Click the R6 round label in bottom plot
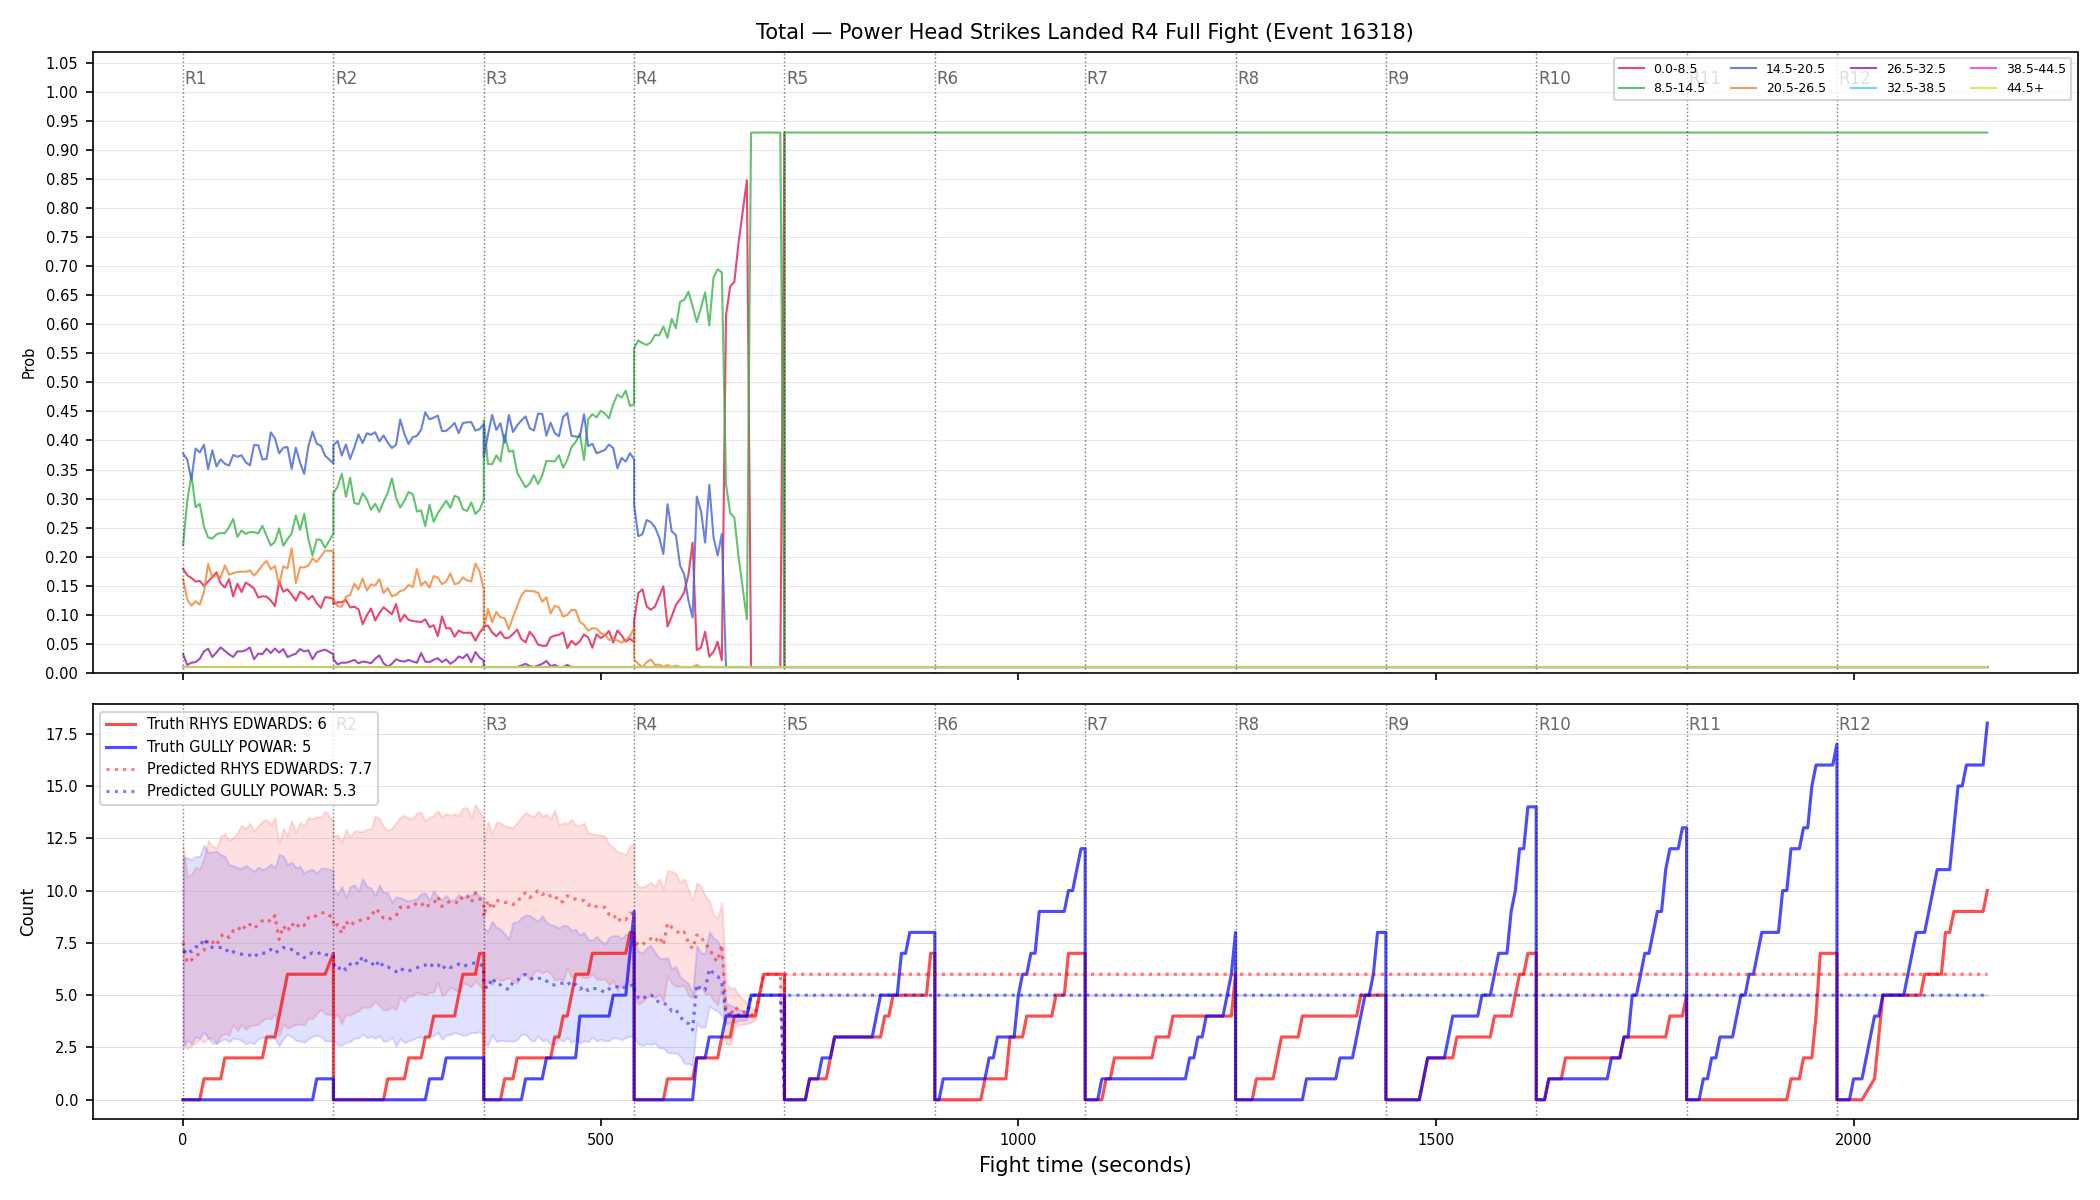2100x1200 pixels. pos(947,724)
